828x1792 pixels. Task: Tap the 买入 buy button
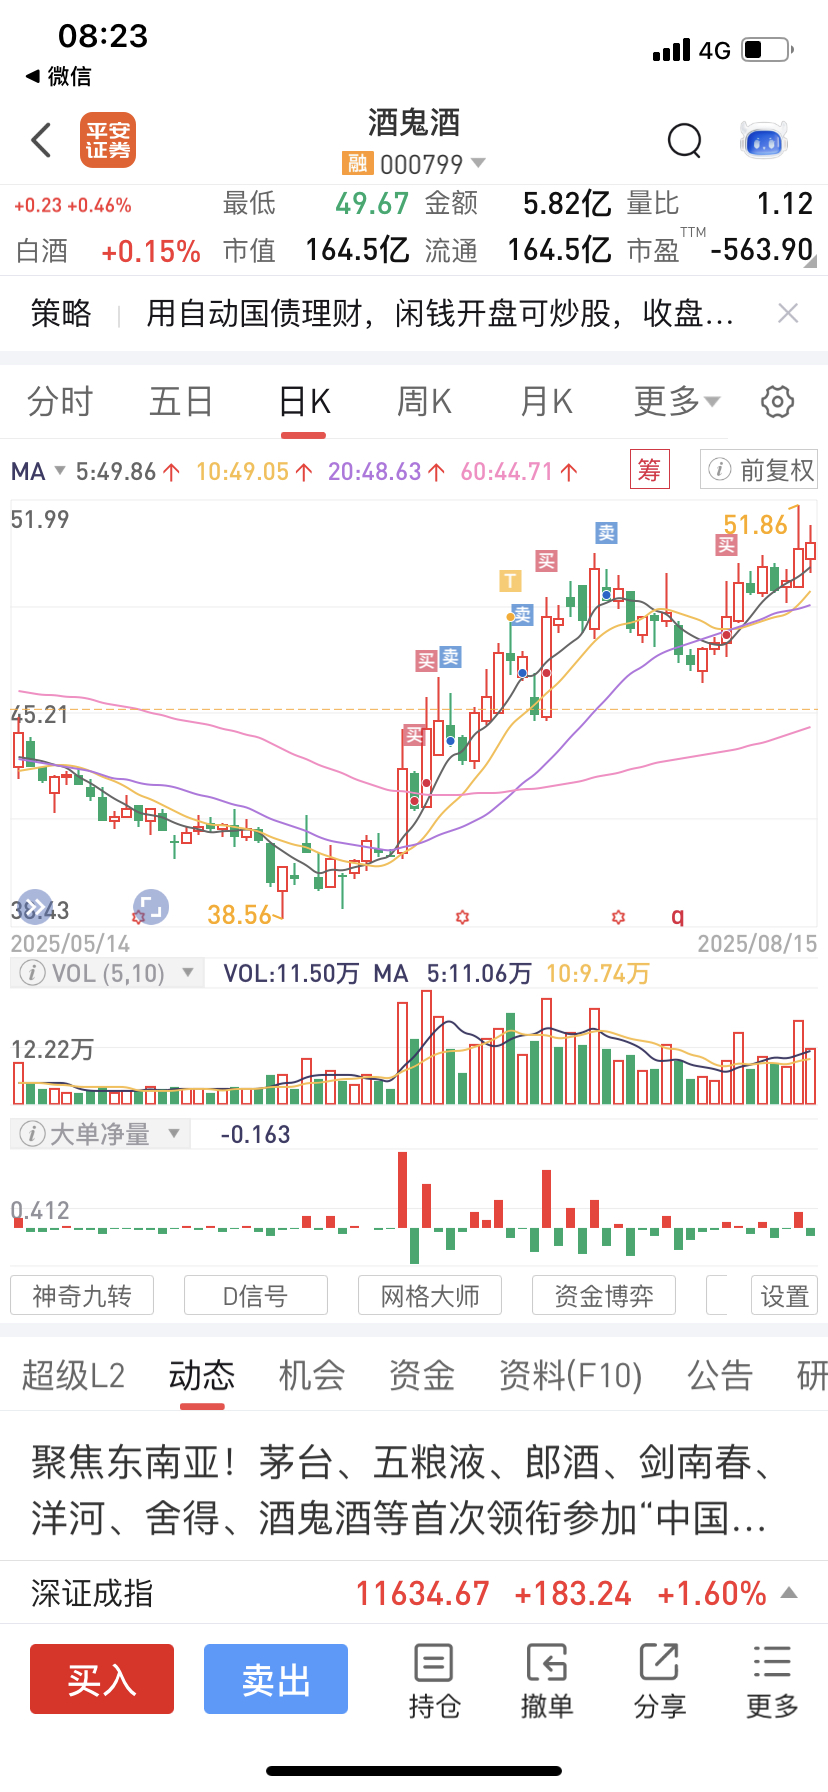point(102,1679)
